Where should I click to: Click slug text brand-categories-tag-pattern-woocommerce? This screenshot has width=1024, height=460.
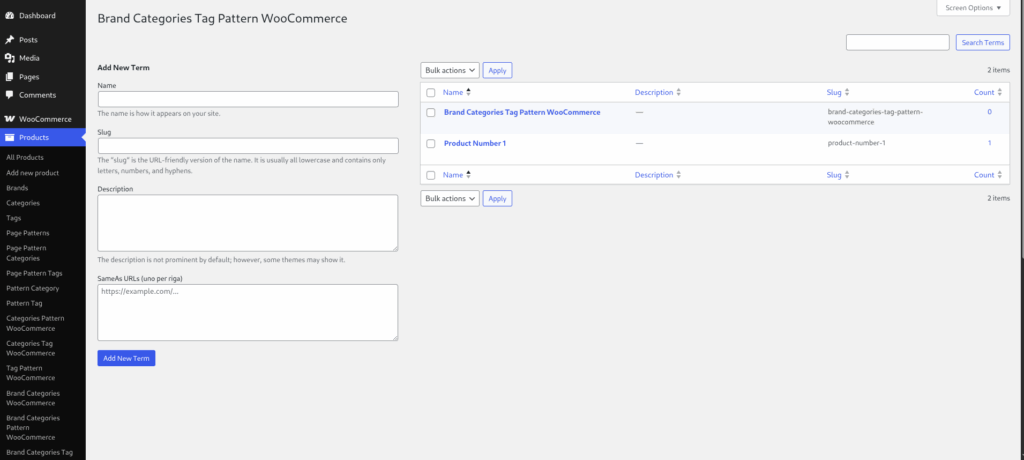coord(875,117)
